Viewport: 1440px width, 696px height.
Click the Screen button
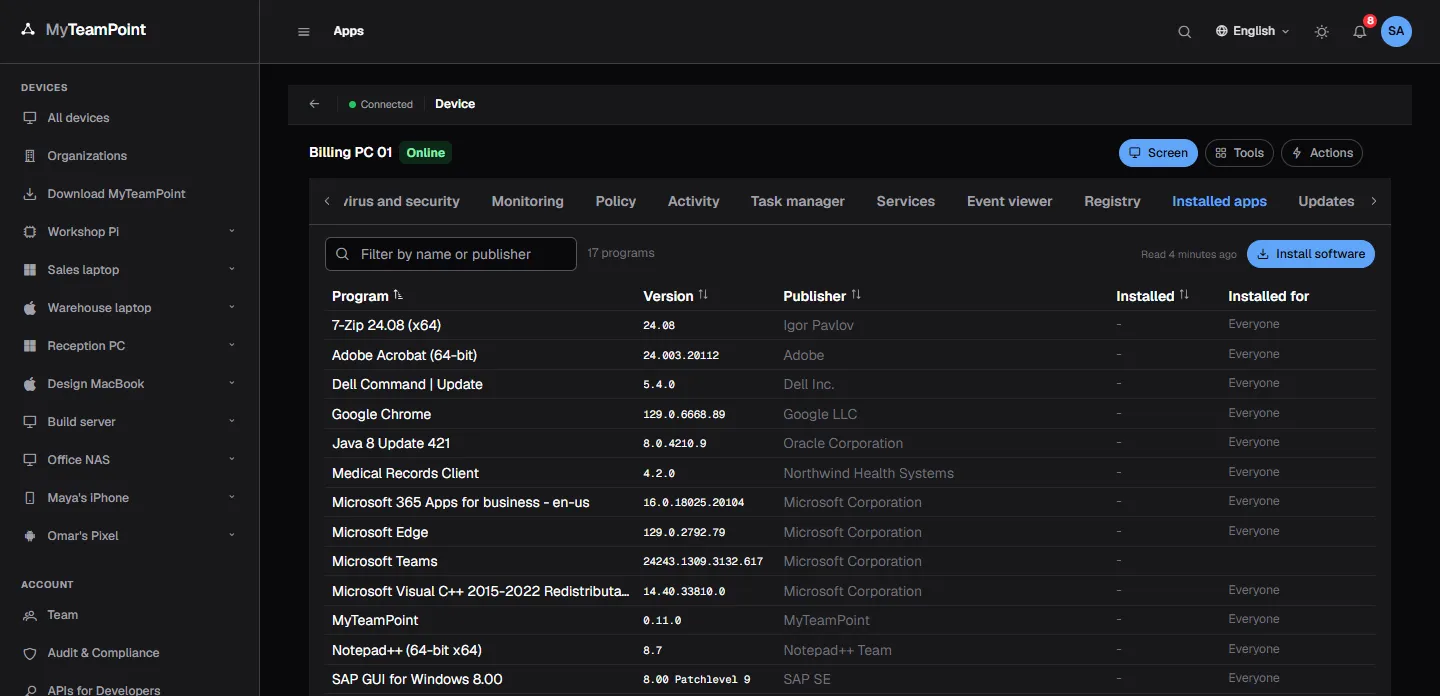[1158, 153]
